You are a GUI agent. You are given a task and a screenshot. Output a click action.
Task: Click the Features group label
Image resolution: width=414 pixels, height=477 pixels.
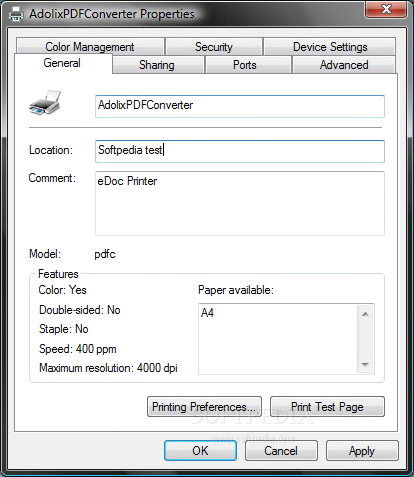[x=58, y=274]
